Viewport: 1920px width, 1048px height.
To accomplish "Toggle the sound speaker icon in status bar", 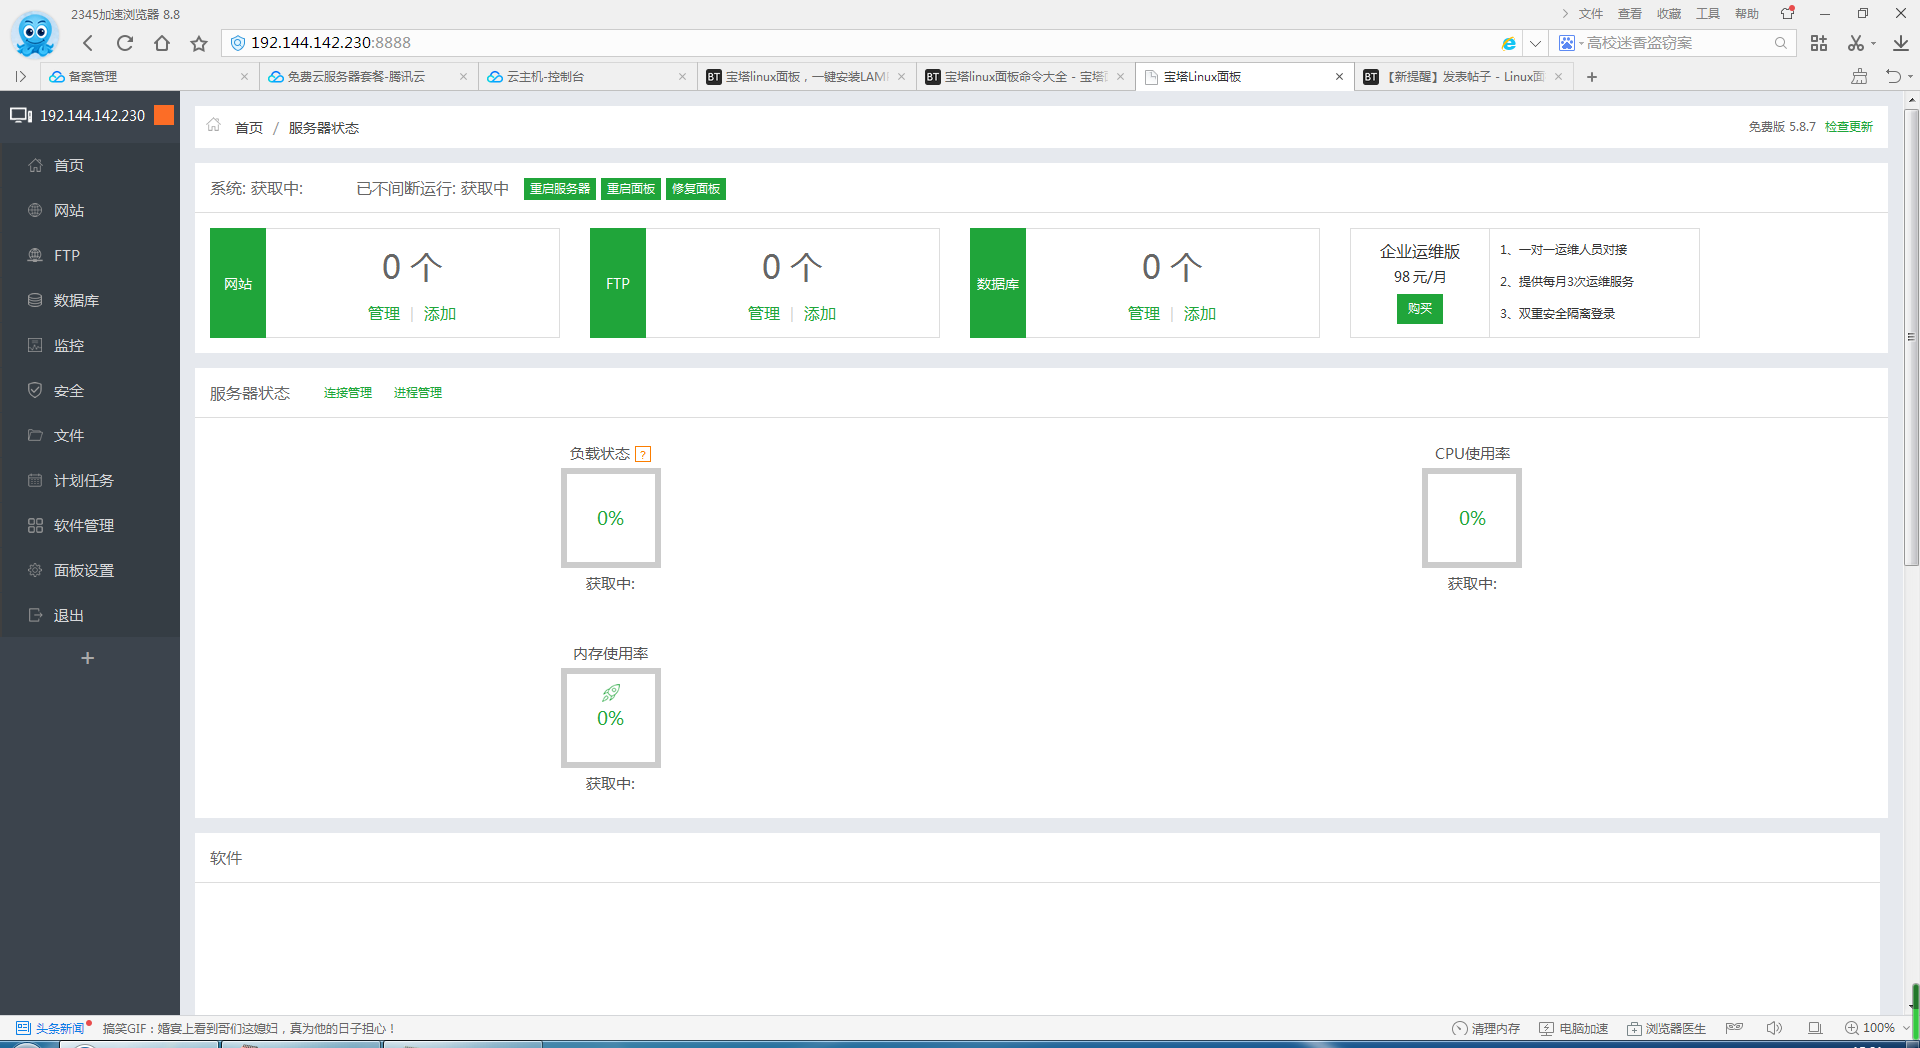I will (1775, 1028).
